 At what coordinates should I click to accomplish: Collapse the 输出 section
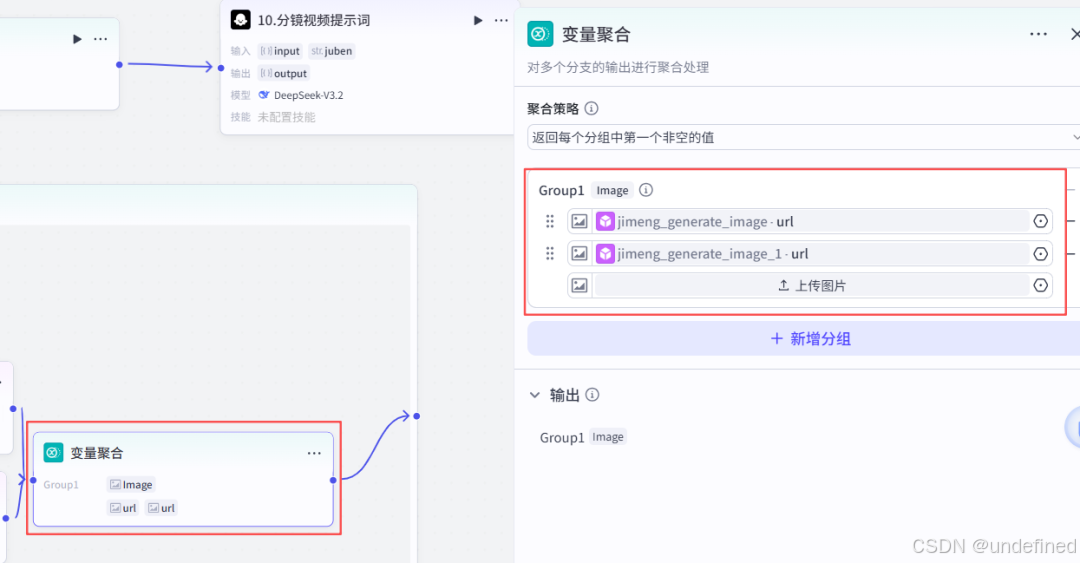(x=534, y=395)
